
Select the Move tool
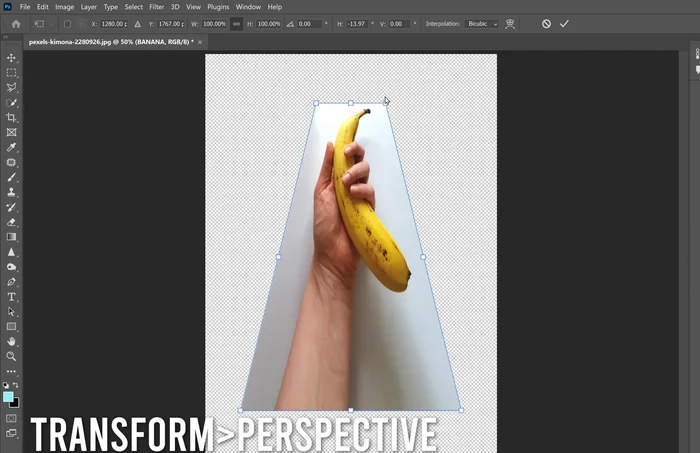tap(12, 58)
